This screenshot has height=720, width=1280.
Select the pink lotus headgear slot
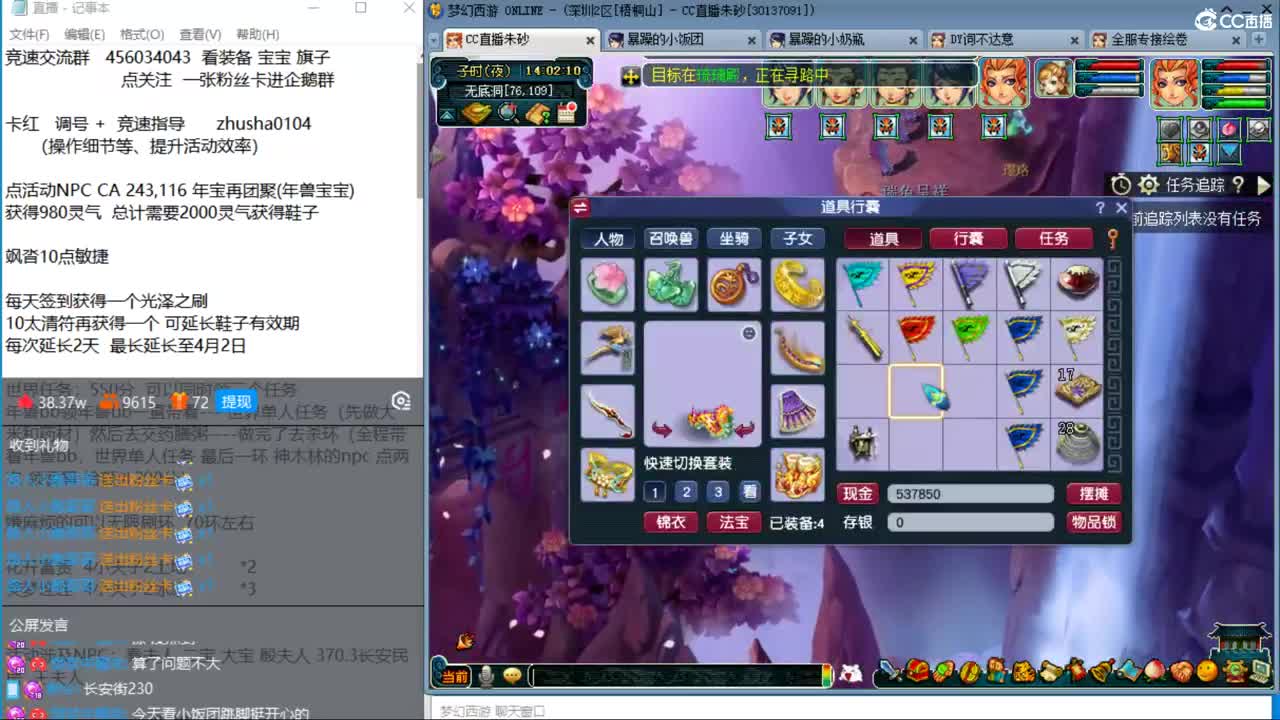608,285
